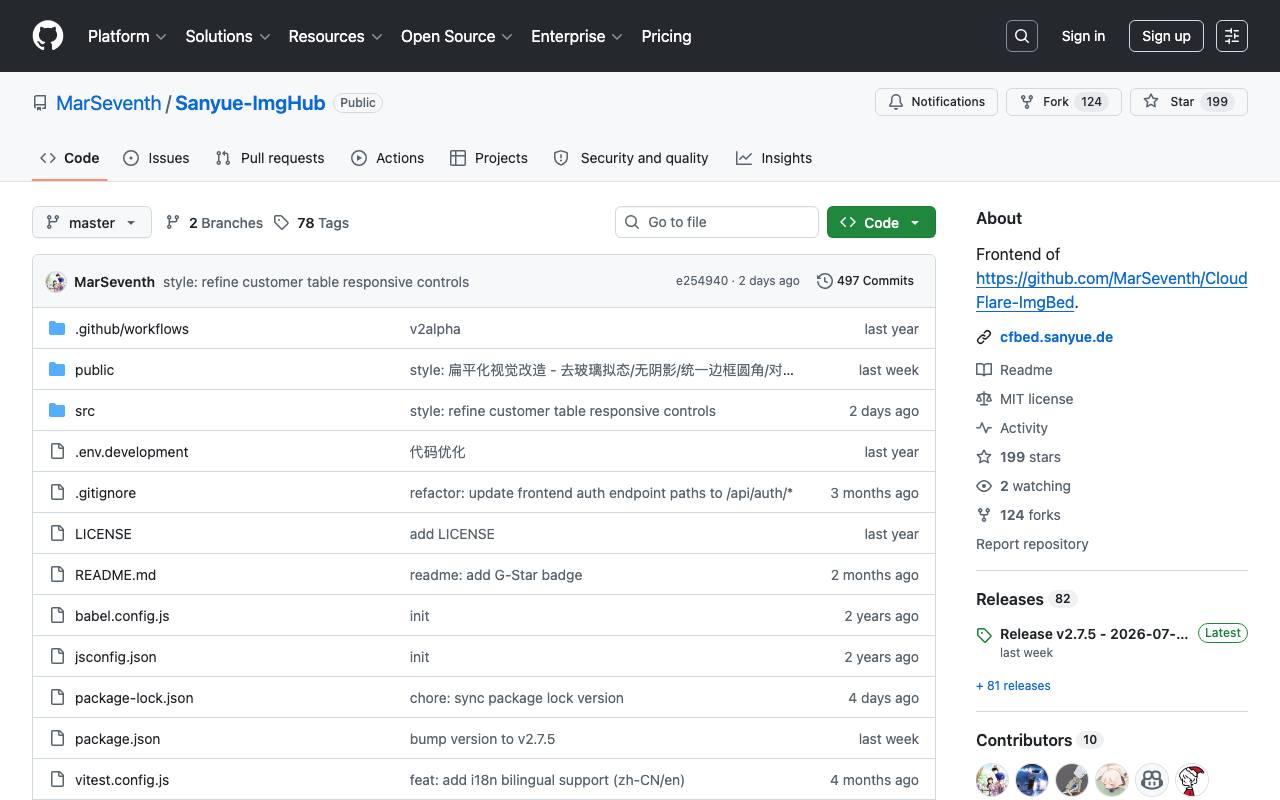Open the search magnifier button

(x=1022, y=36)
